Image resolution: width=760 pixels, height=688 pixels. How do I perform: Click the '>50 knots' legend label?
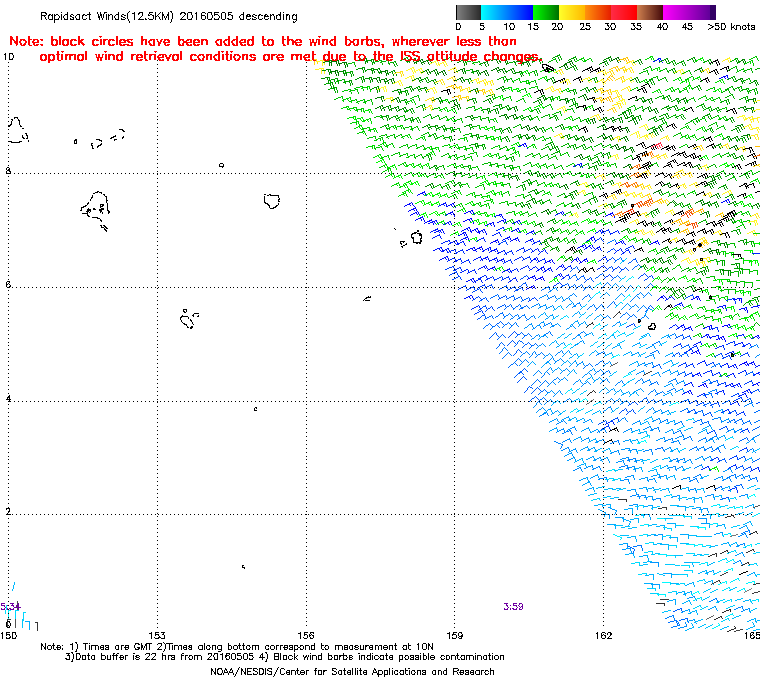[731, 27]
